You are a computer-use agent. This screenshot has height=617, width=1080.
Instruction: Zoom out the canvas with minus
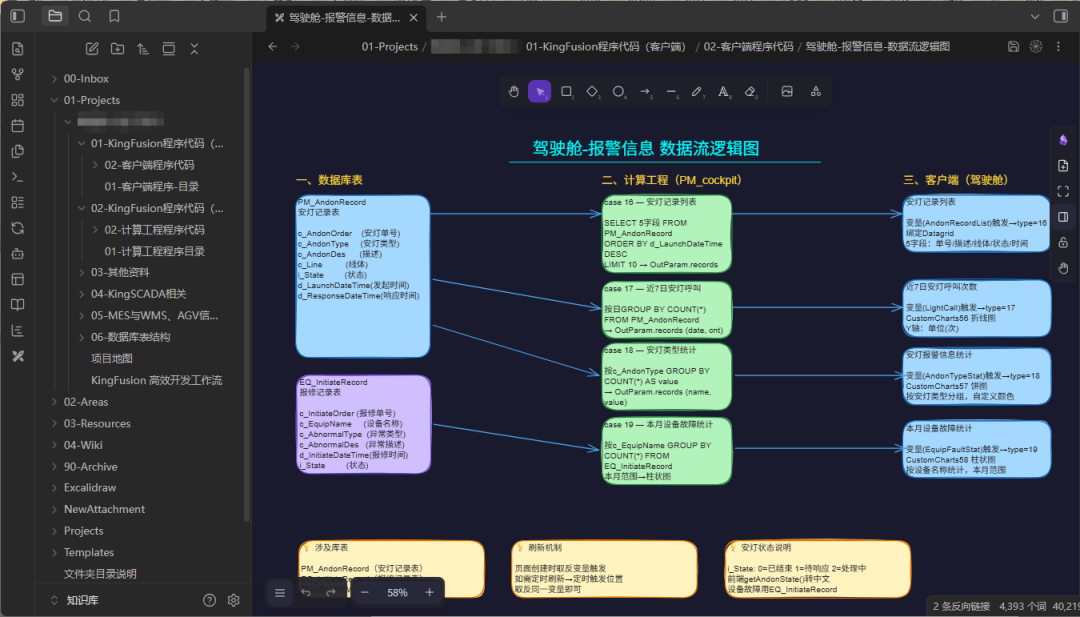(365, 592)
